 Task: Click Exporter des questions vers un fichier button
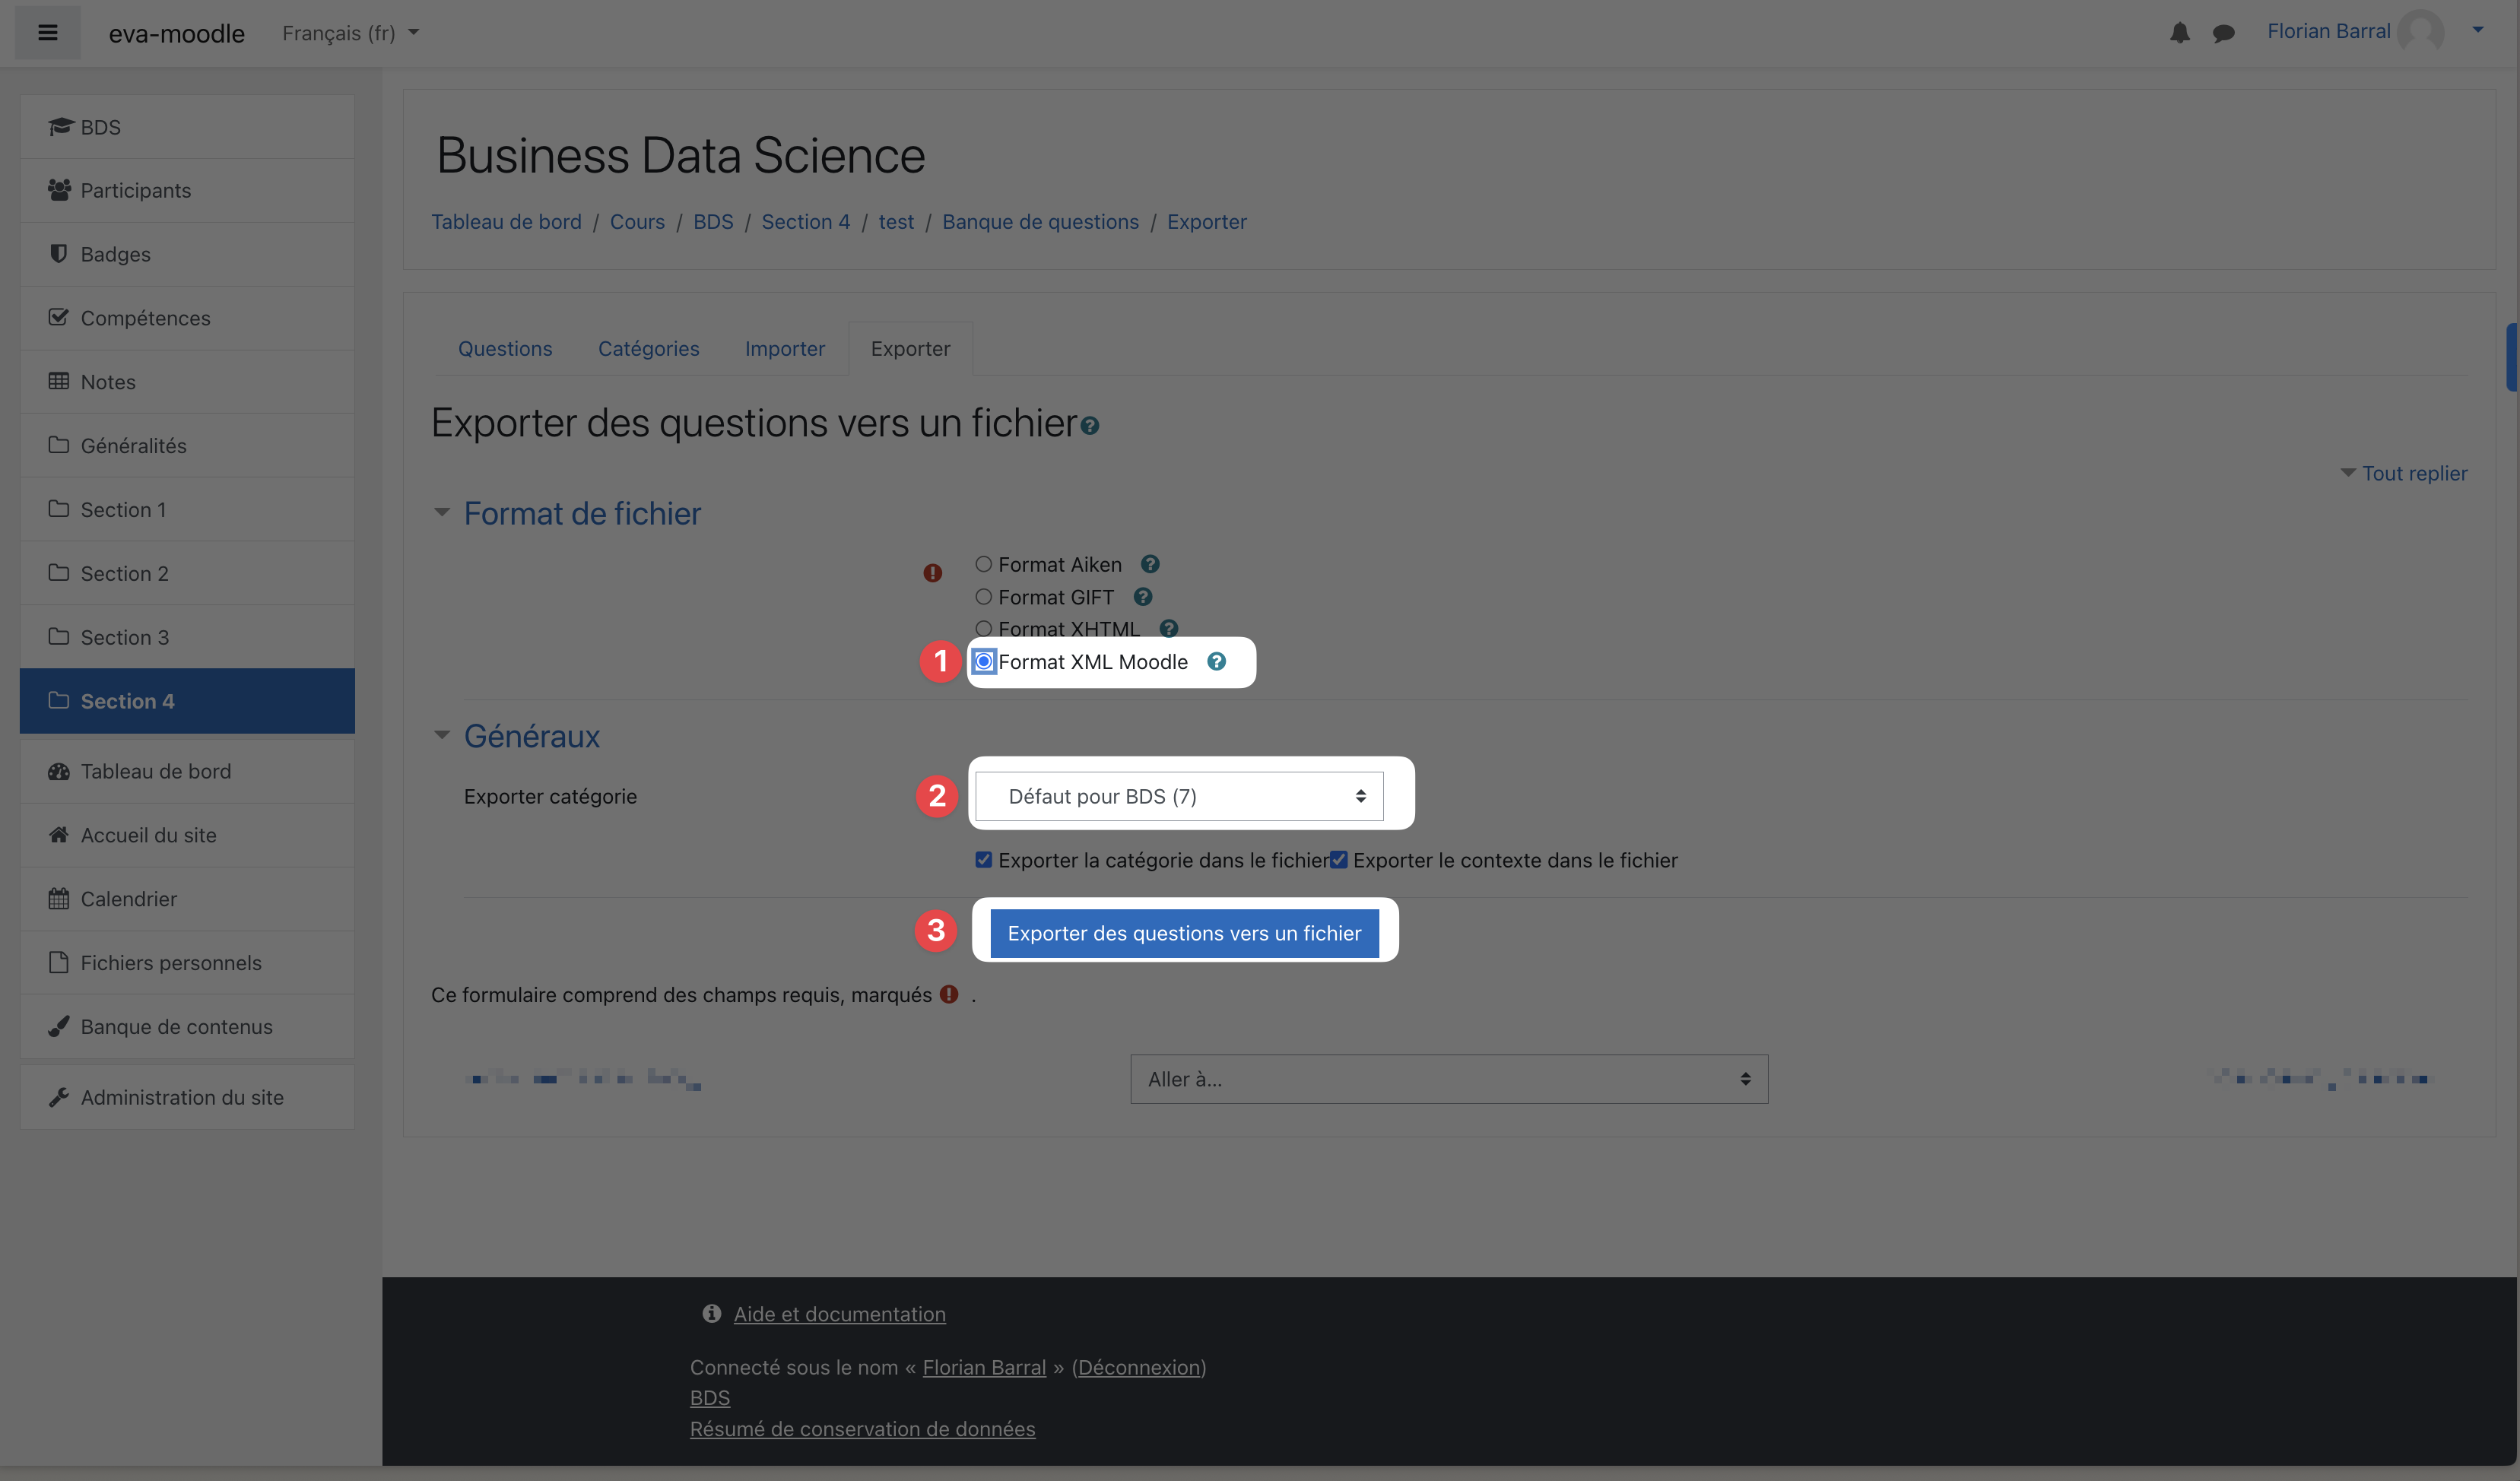1184,933
